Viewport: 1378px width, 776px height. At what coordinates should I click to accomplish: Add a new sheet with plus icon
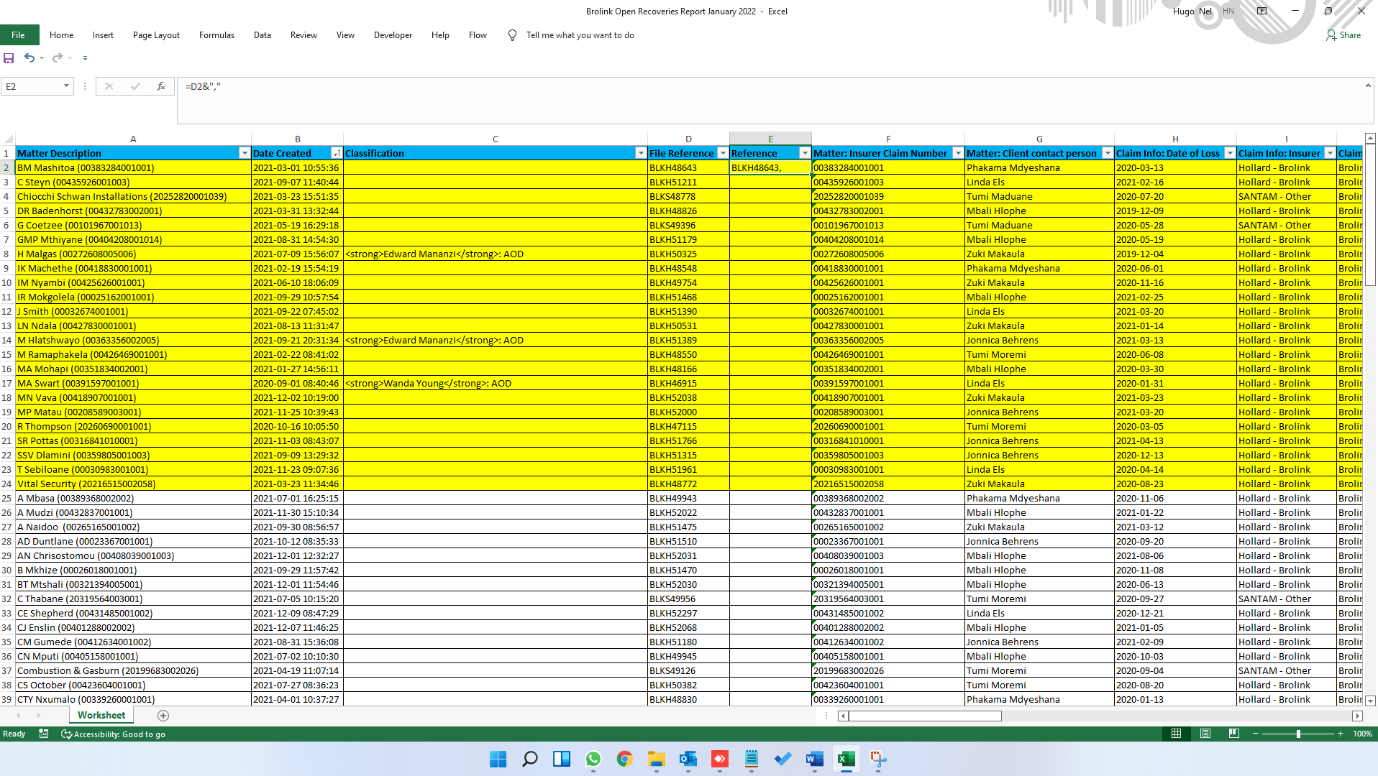click(x=163, y=715)
